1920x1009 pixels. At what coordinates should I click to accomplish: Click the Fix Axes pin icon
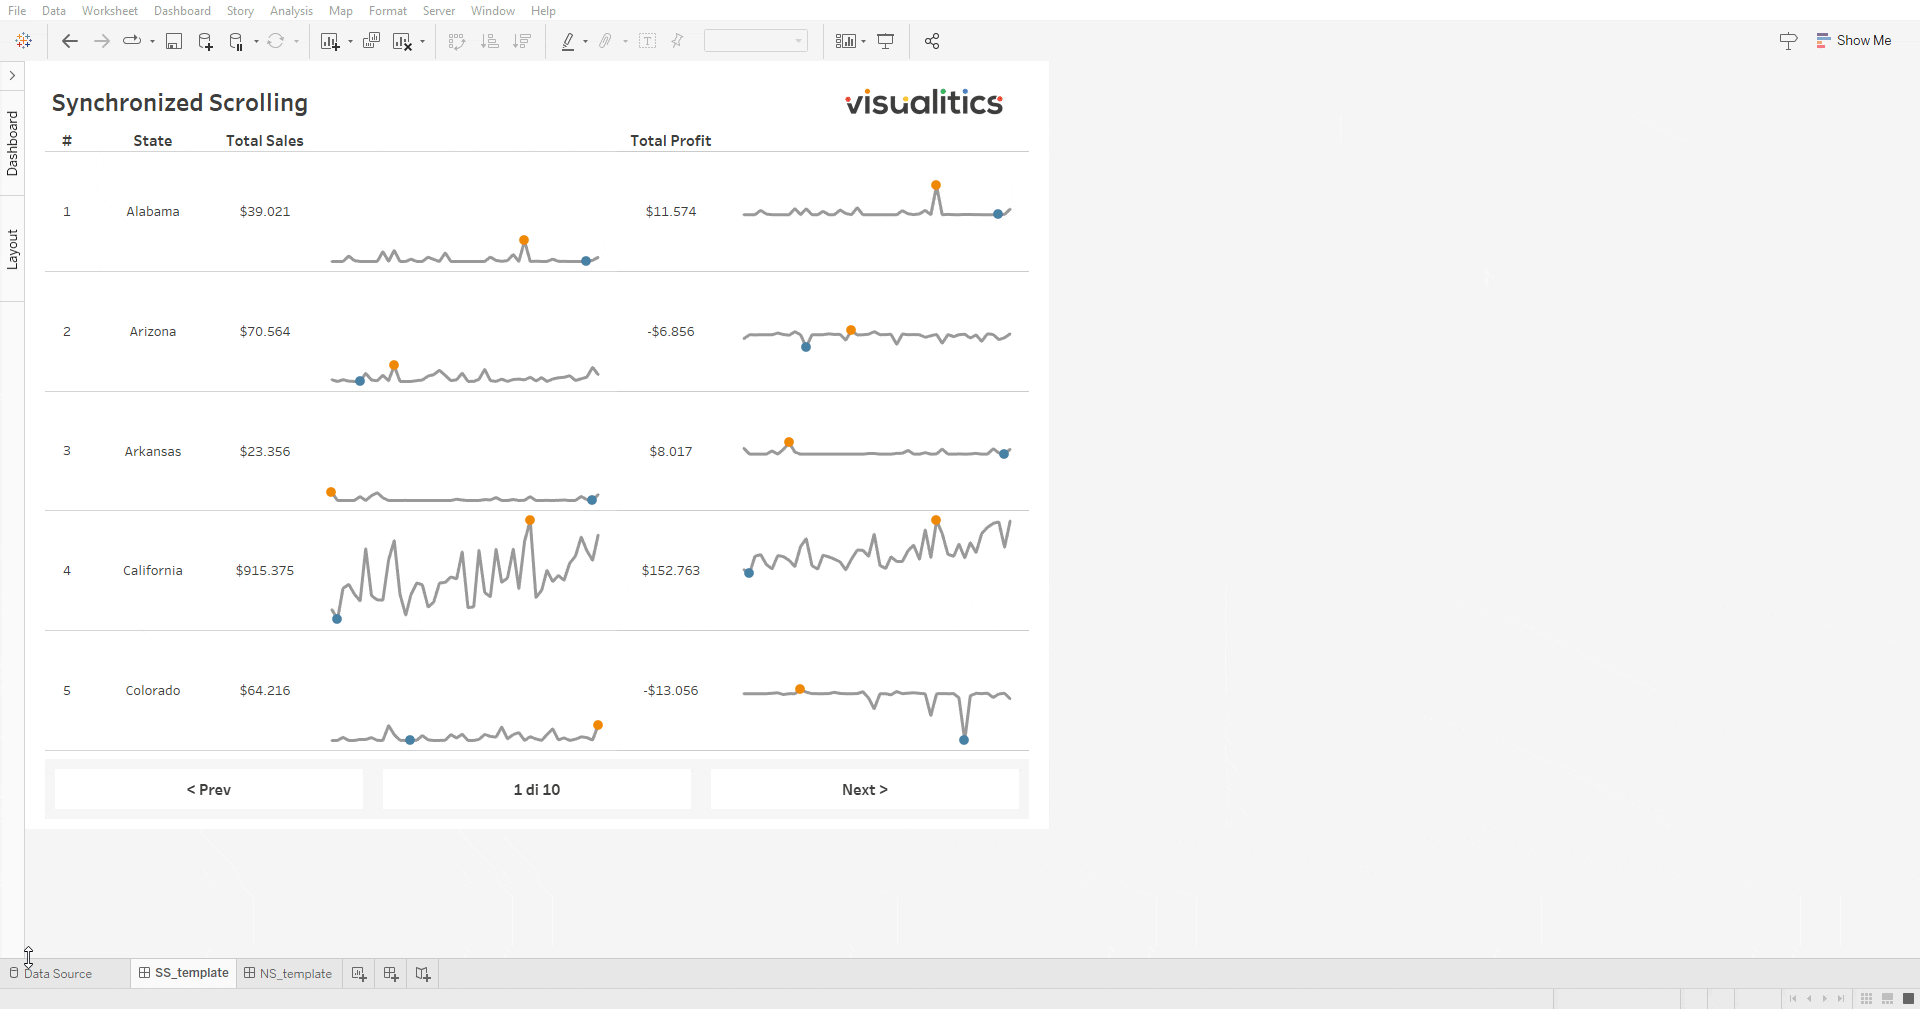point(677,41)
